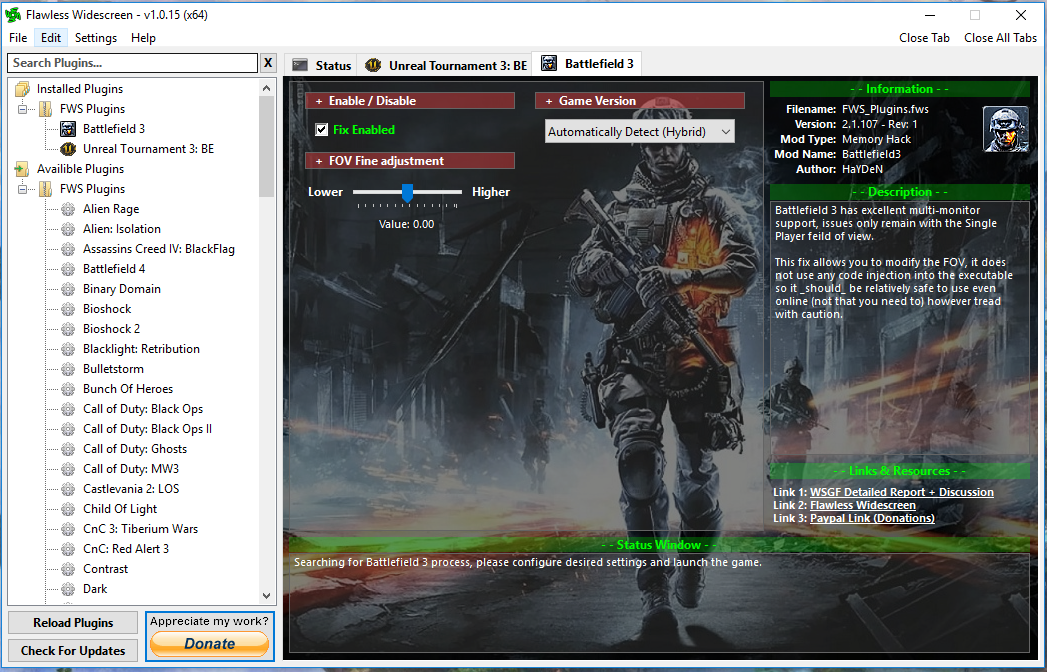The width and height of the screenshot is (1047, 672).
Task: Collapse the installed FWS Plugins tree node
Action: coord(23,109)
